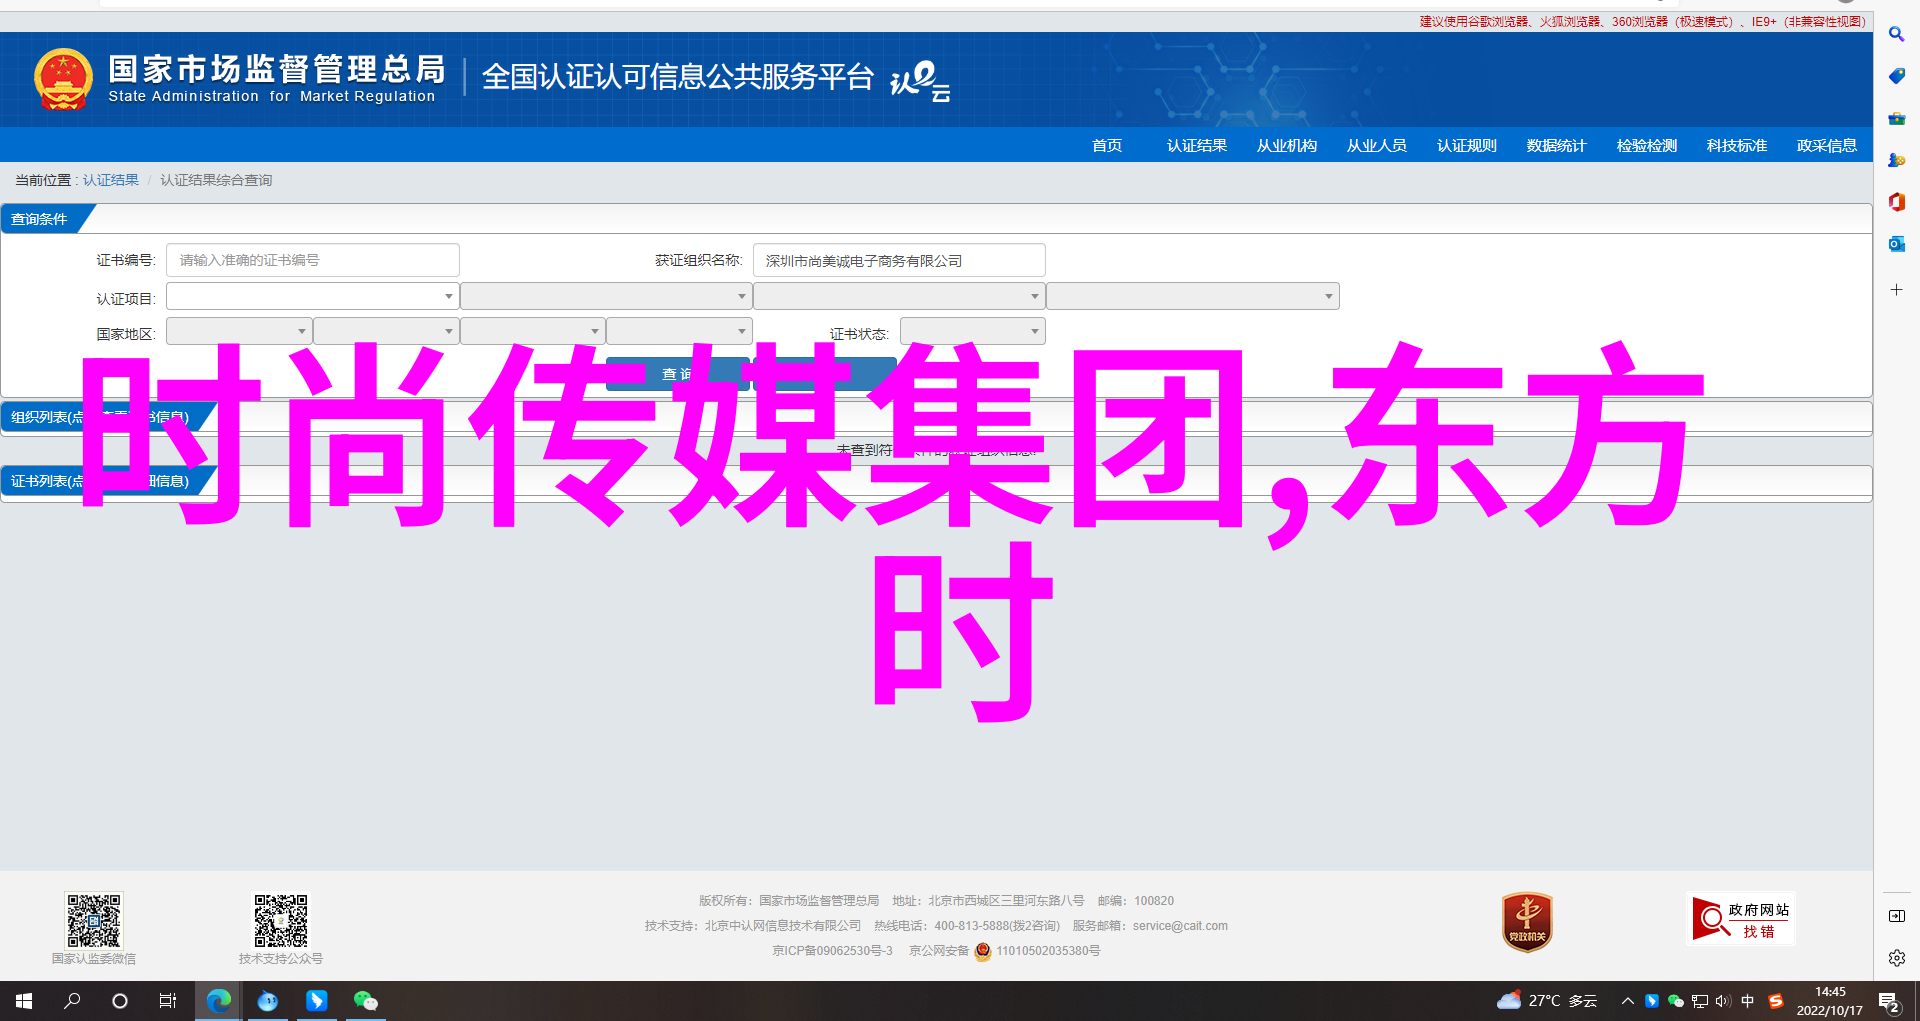Open the Microsoft Office icon in sidebar
This screenshot has height=1021, width=1920.
(x=1896, y=202)
